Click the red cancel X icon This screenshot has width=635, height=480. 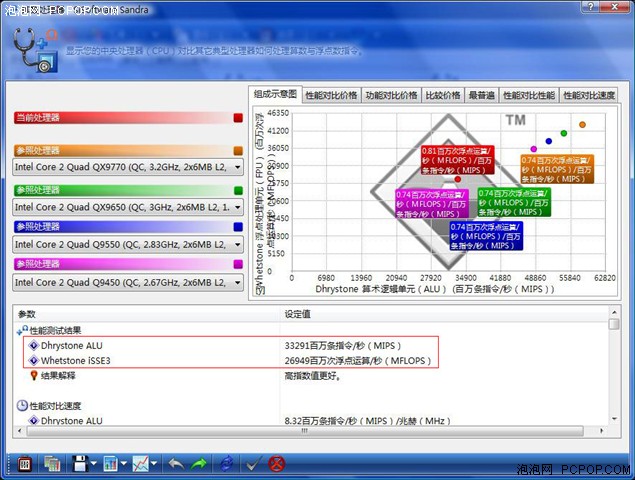click(277, 464)
